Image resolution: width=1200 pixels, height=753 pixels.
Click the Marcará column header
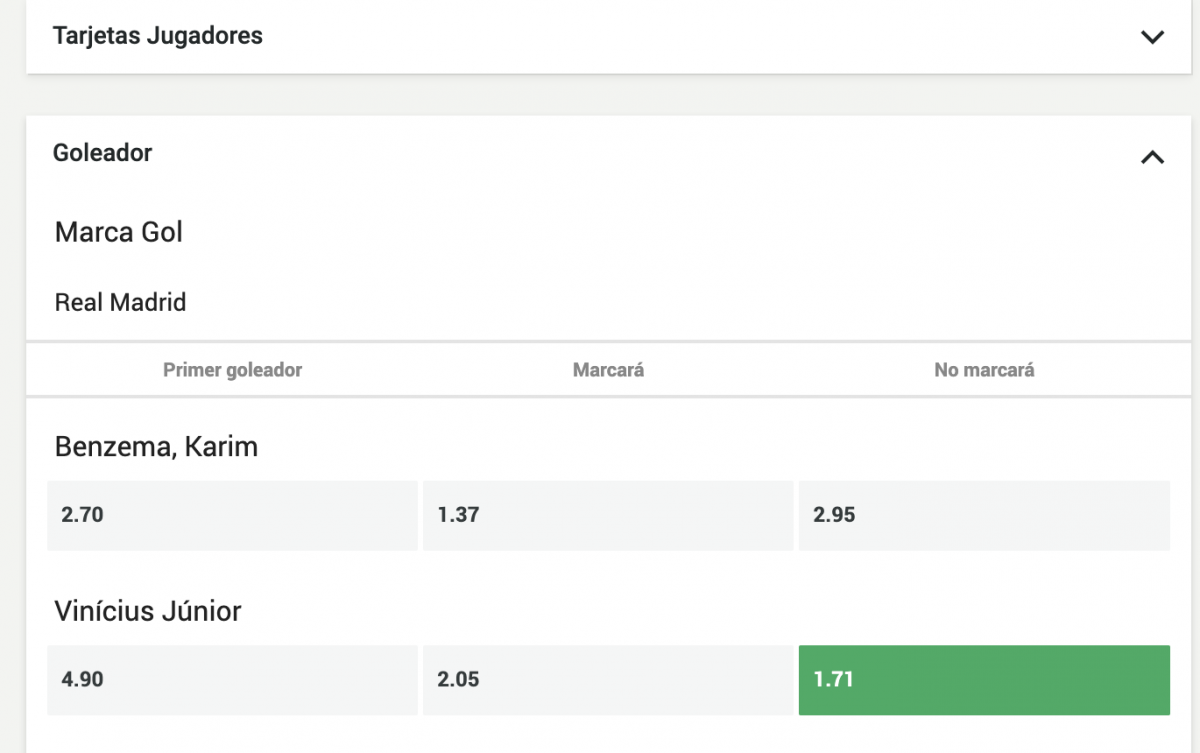[608, 370]
